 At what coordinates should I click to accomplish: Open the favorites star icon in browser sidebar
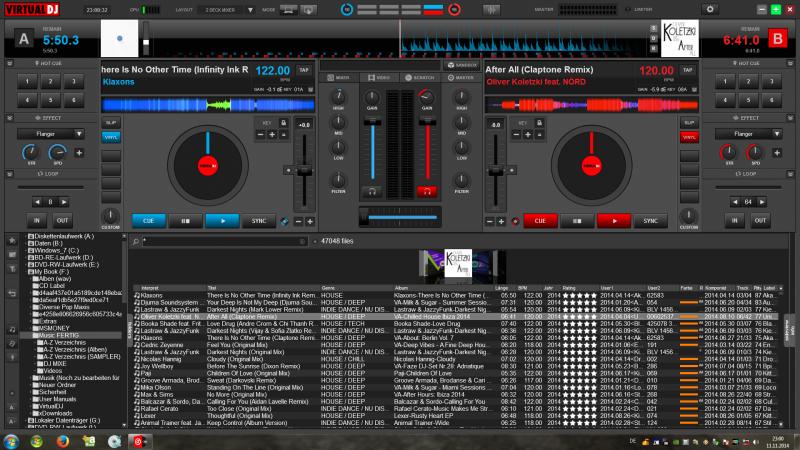(12, 240)
